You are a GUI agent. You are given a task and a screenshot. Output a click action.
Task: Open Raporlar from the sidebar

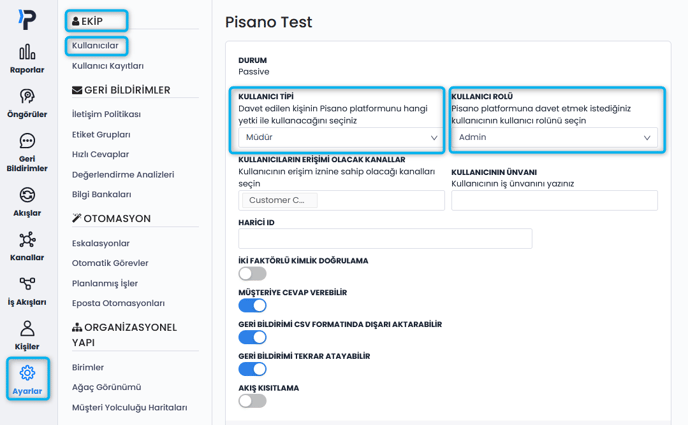point(27,52)
